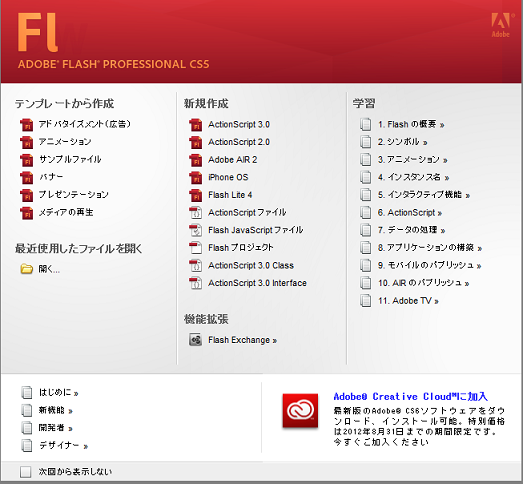Open lesson 9. モバイルのパブリッシュ
This screenshot has width=523, height=484.
point(429,266)
